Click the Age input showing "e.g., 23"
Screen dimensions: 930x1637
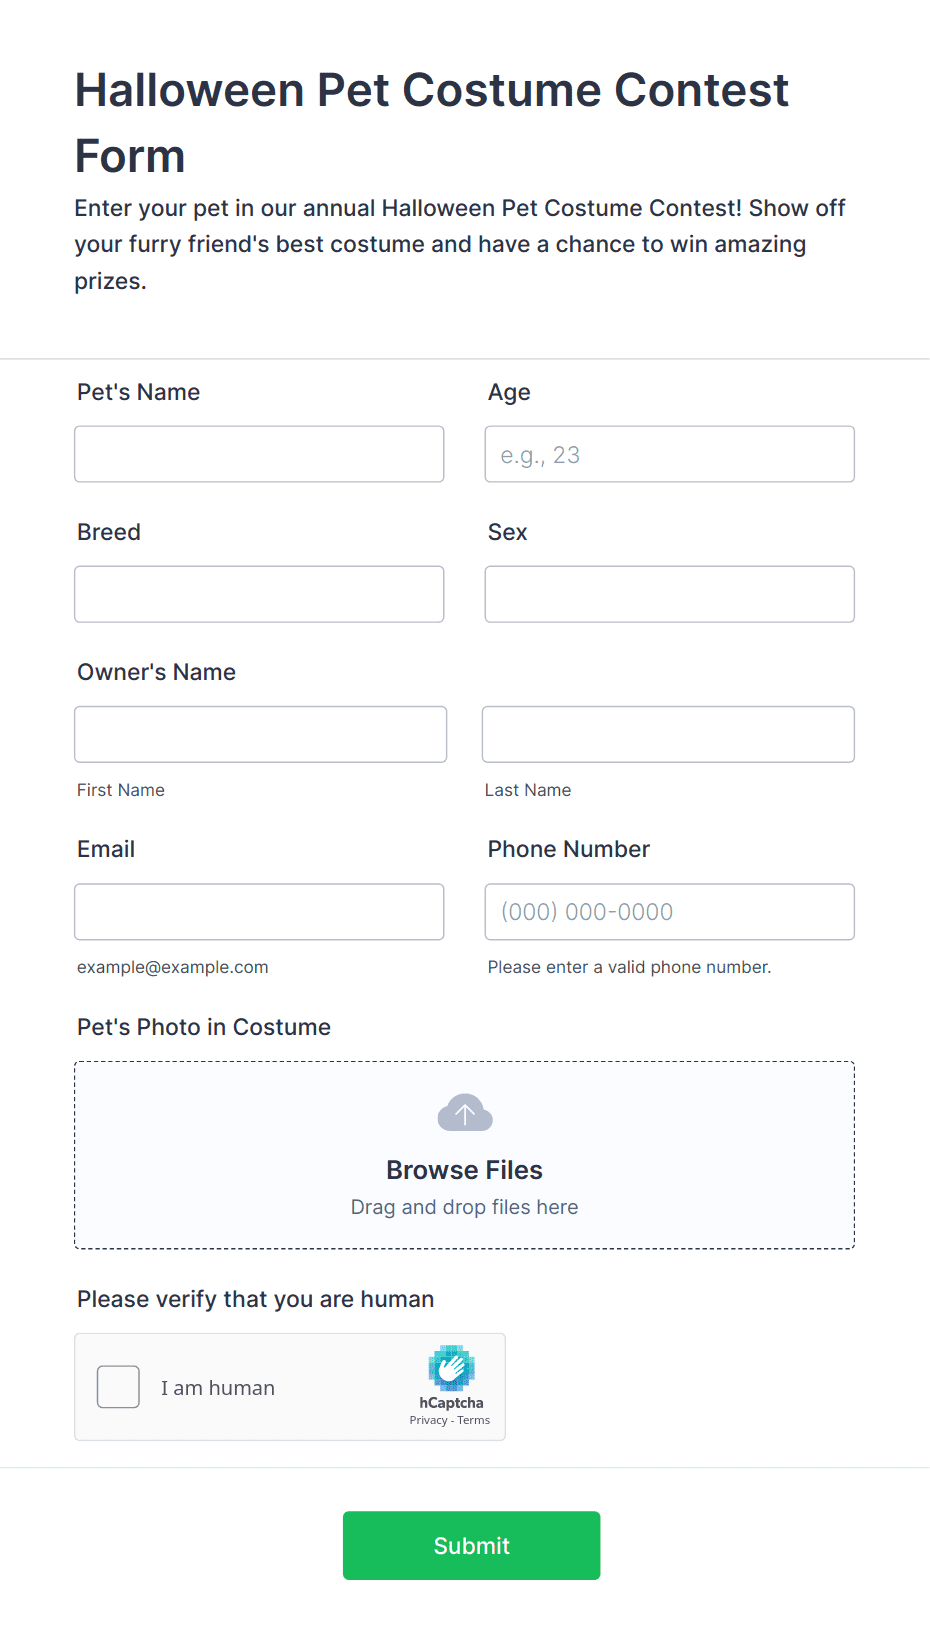(x=669, y=454)
